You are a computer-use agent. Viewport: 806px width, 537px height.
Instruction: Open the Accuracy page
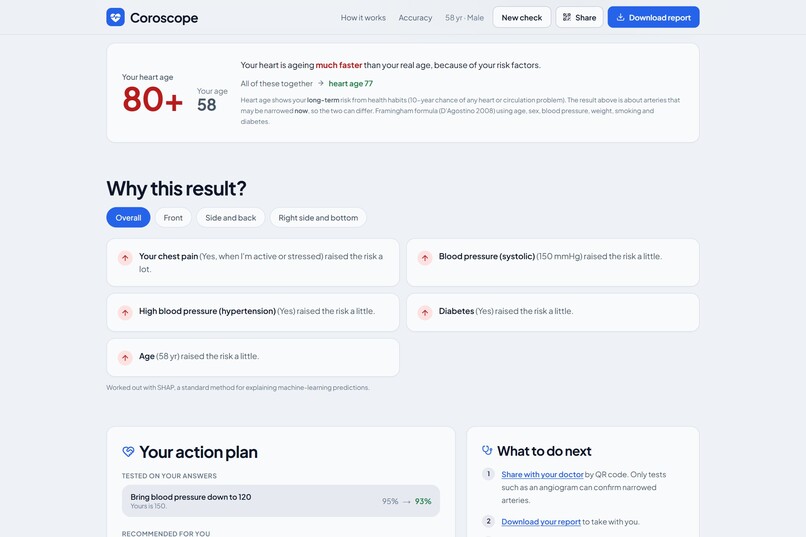pos(415,17)
